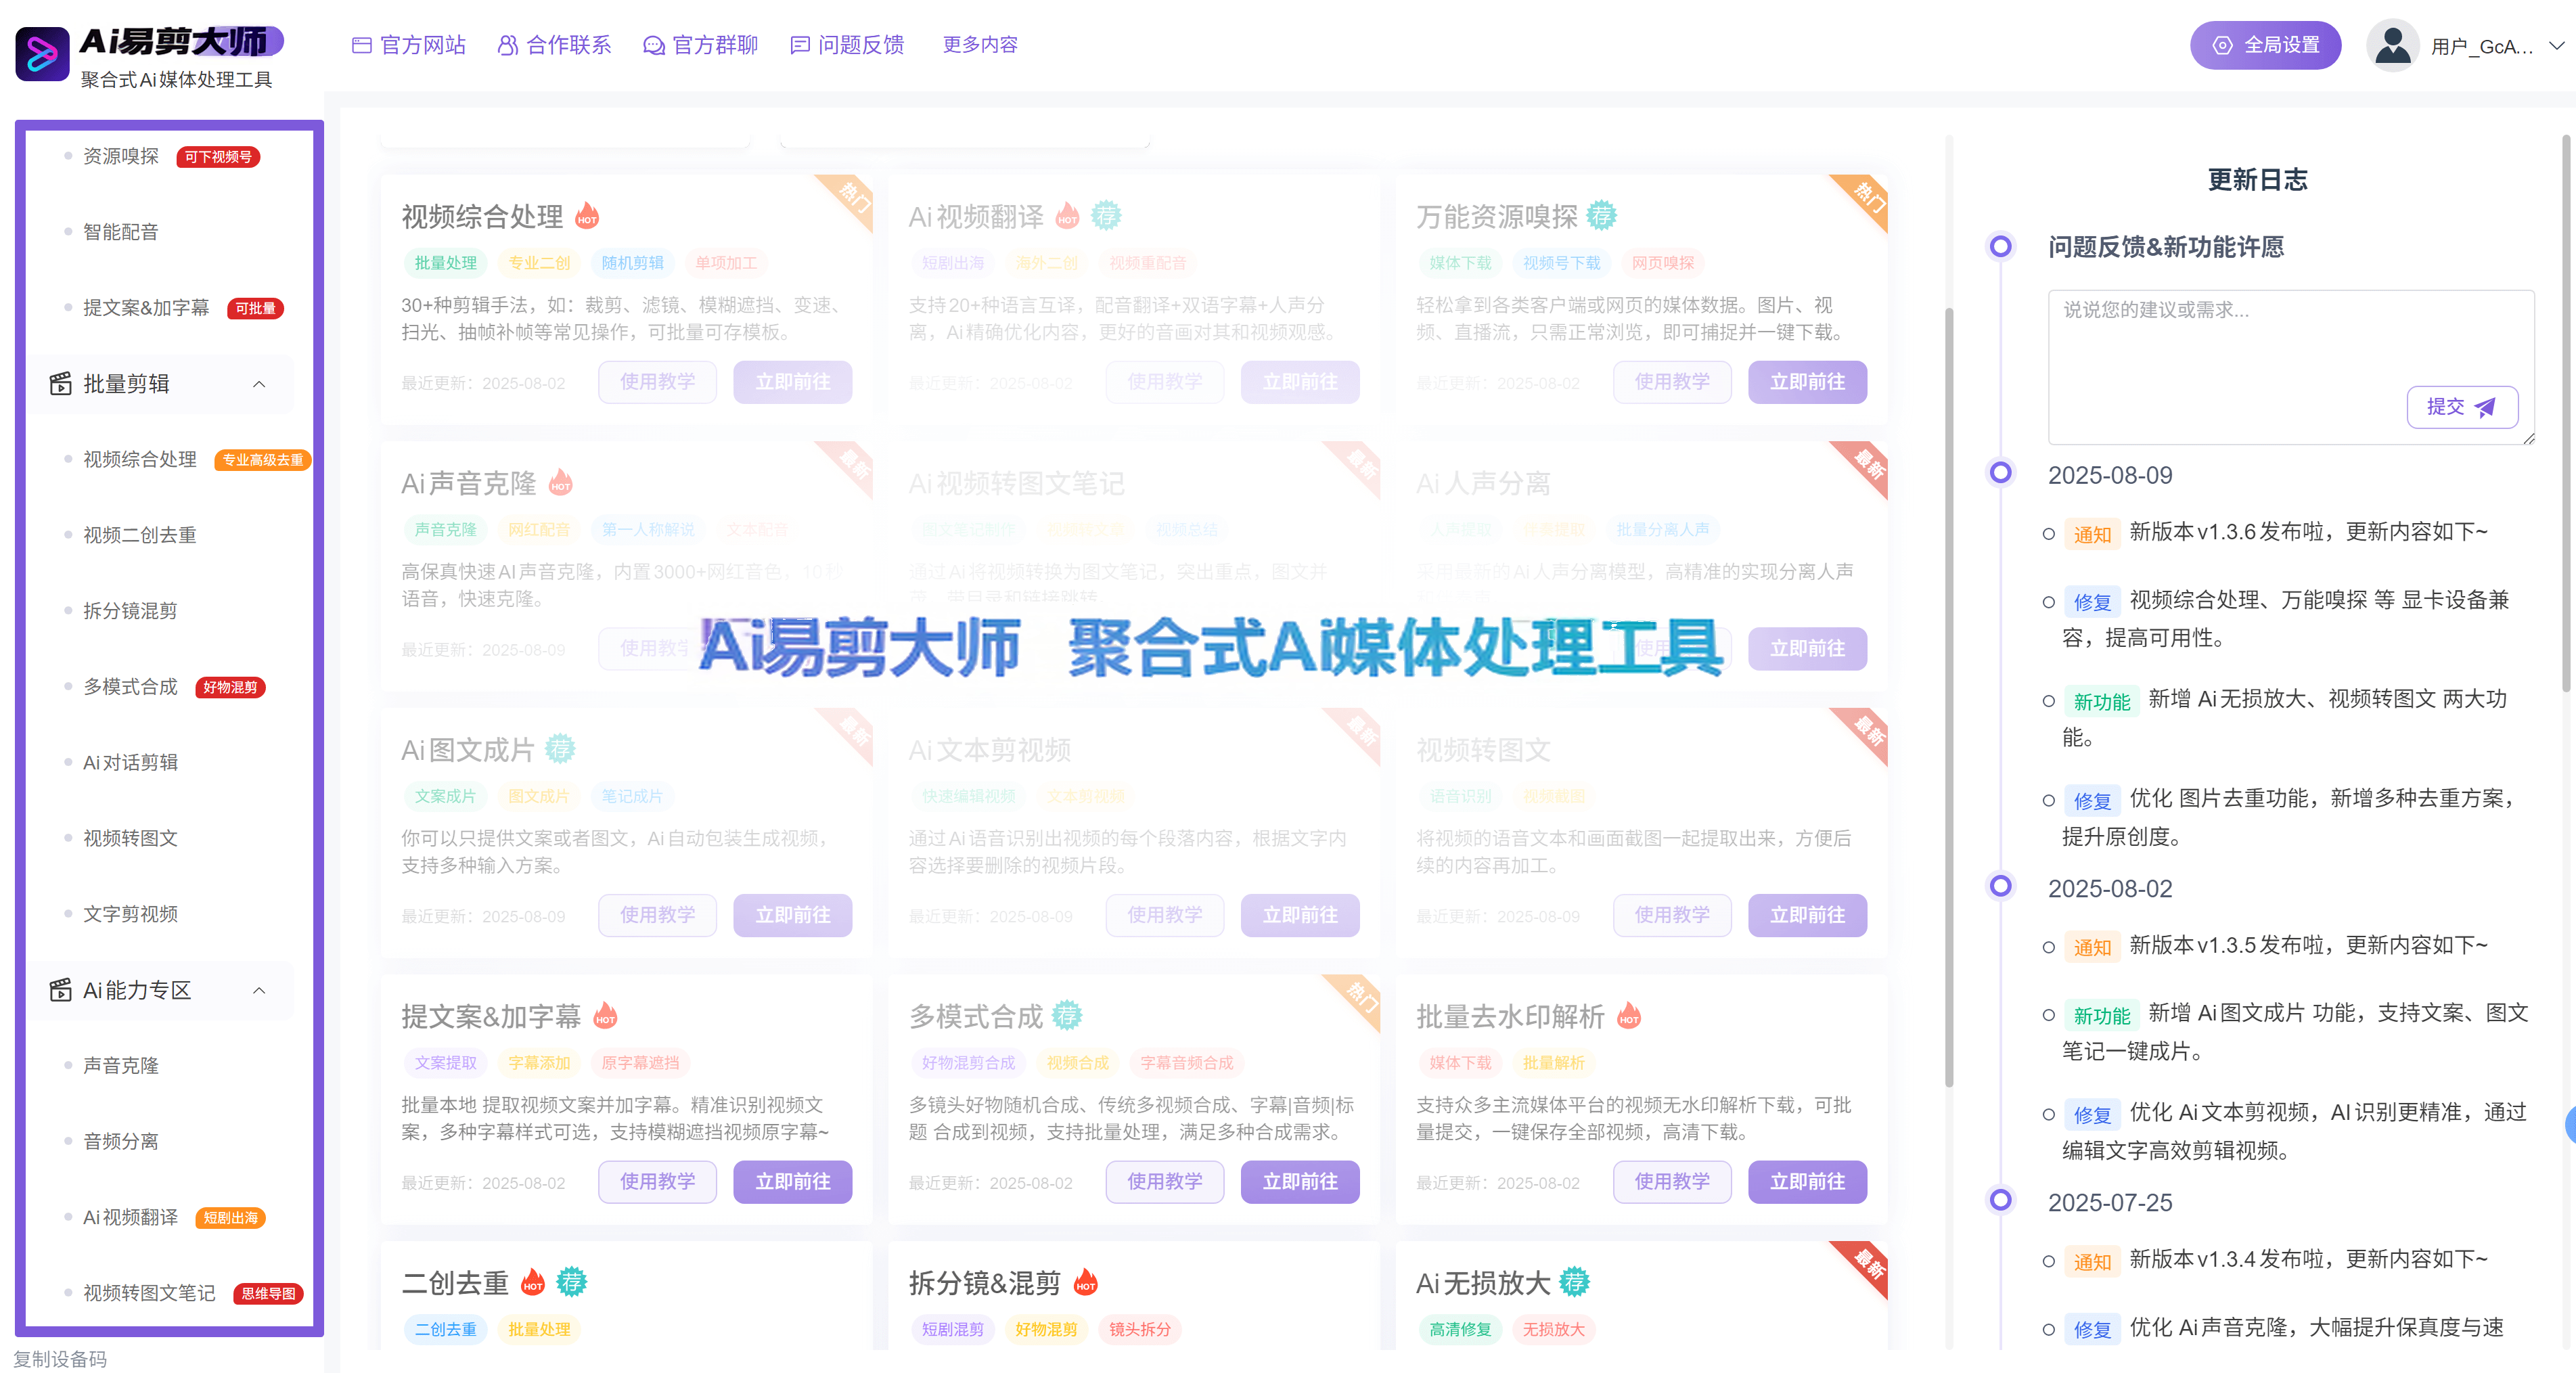Image resolution: width=2576 pixels, height=1373 pixels.
Task: Click the HOT flame icon beside 提文案&加字幕 card title
Action: click(x=605, y=1016)
